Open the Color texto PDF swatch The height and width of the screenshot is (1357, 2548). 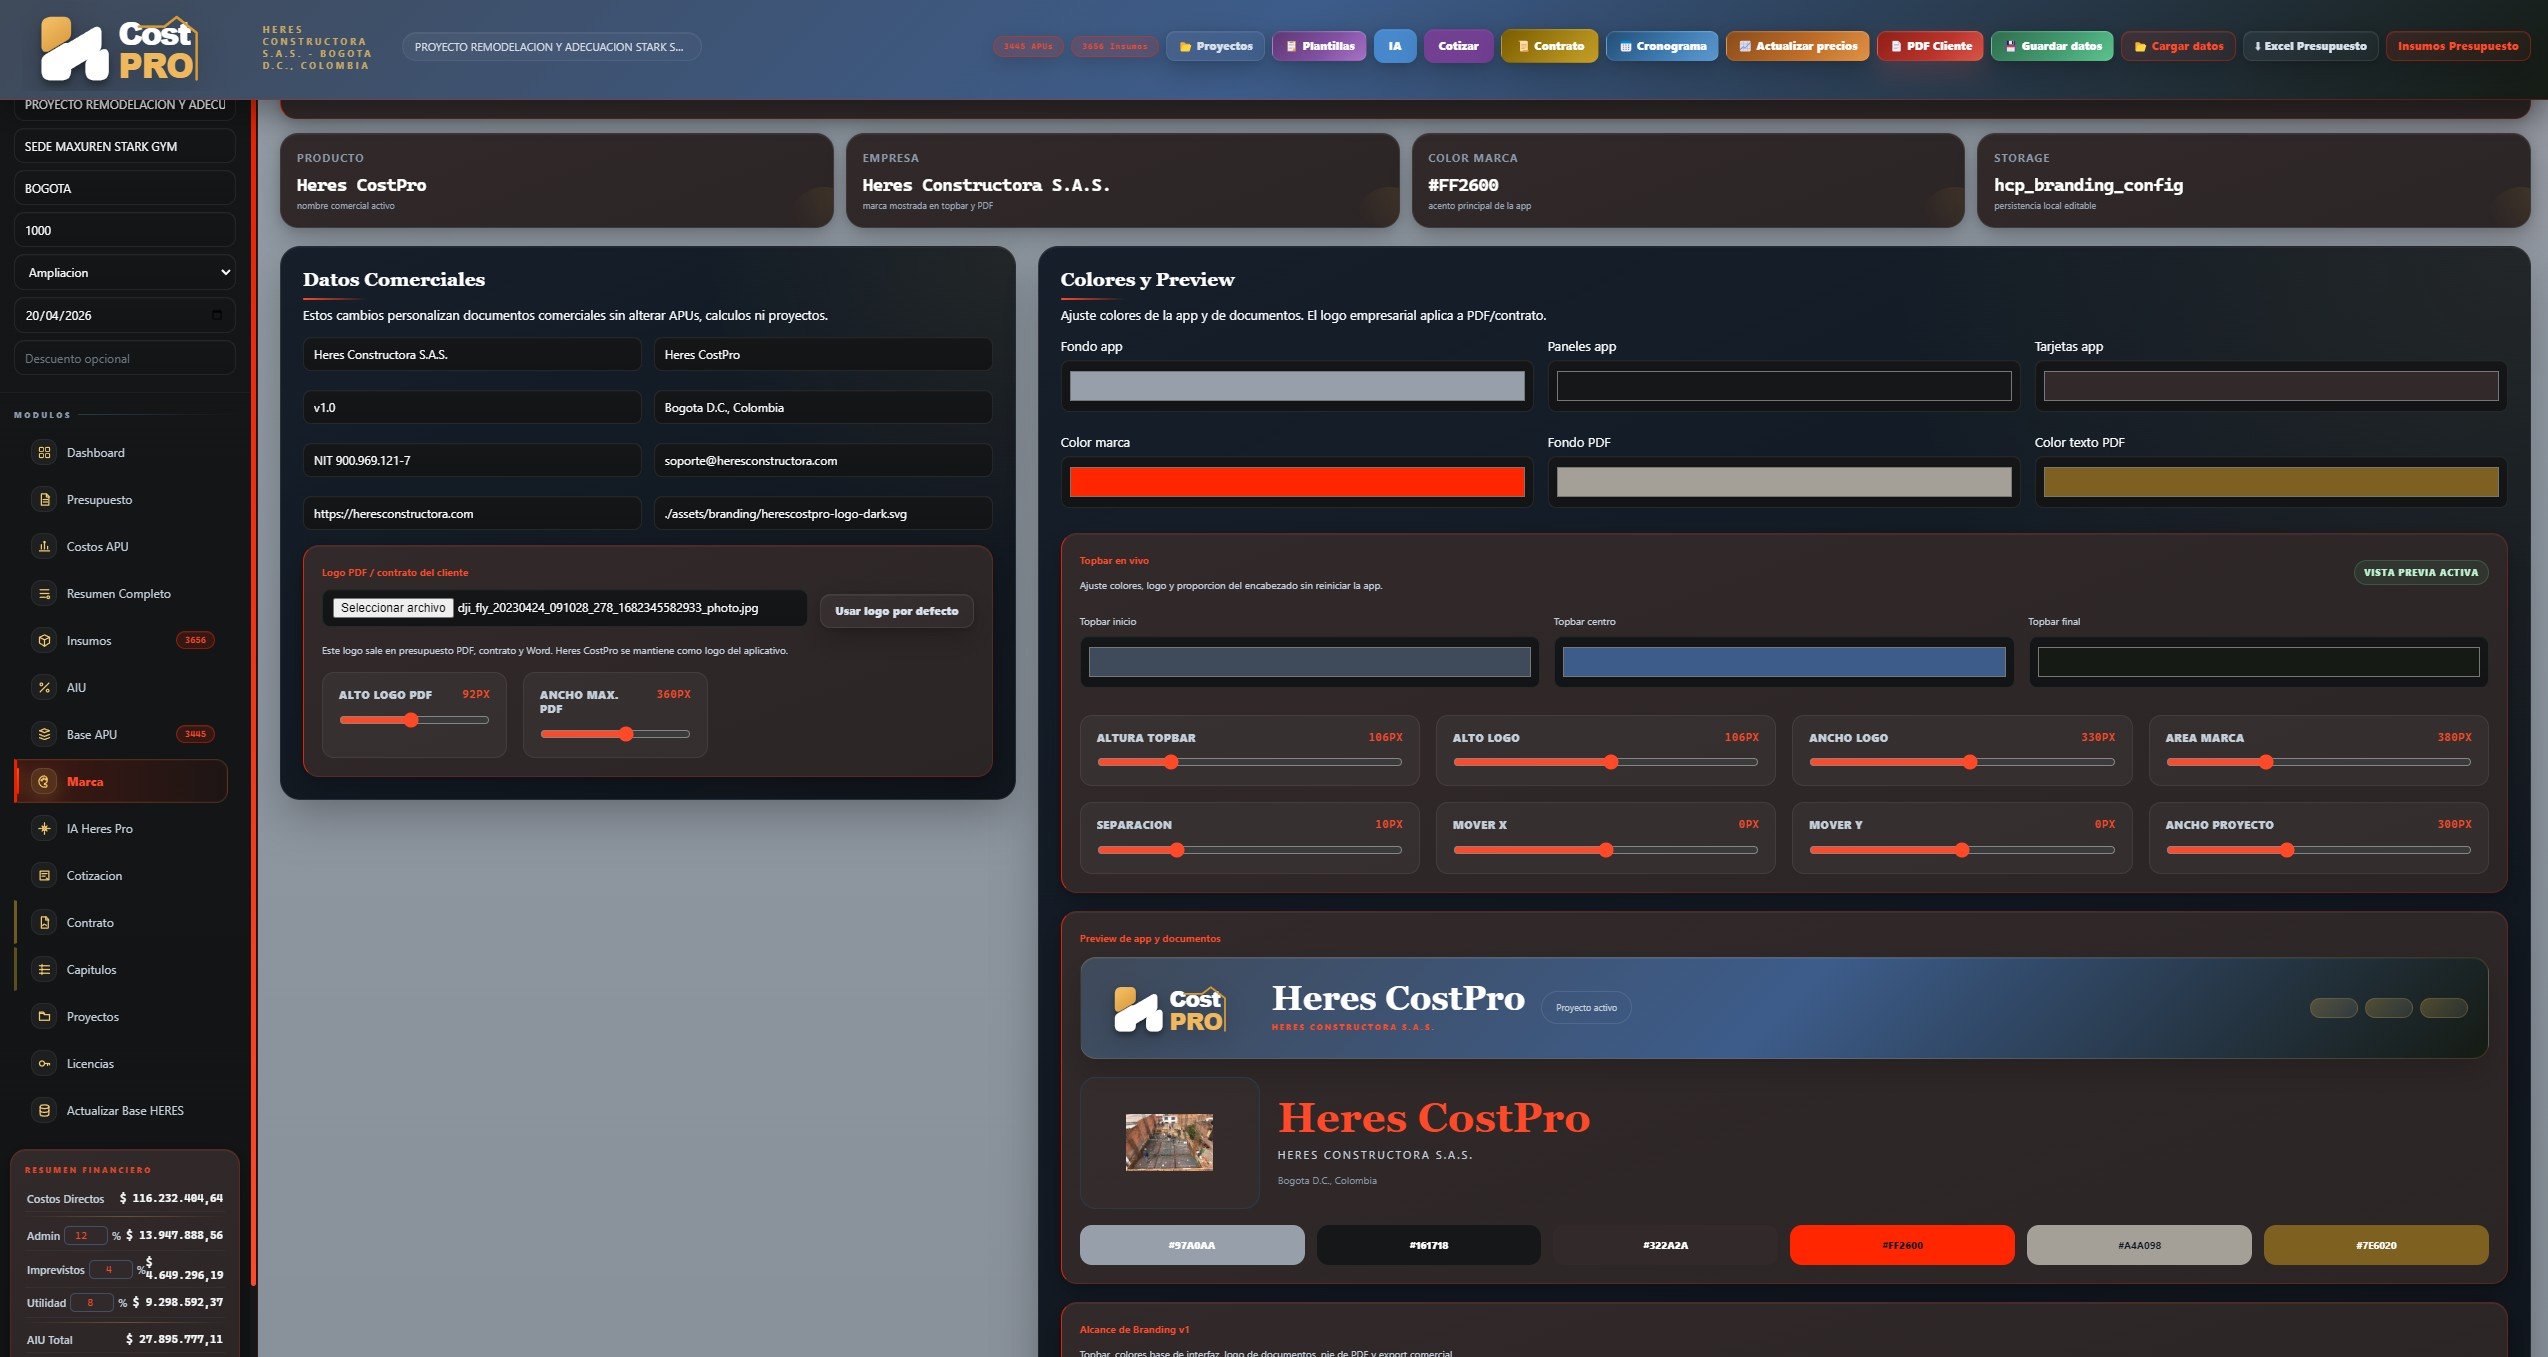(2271, 482)
